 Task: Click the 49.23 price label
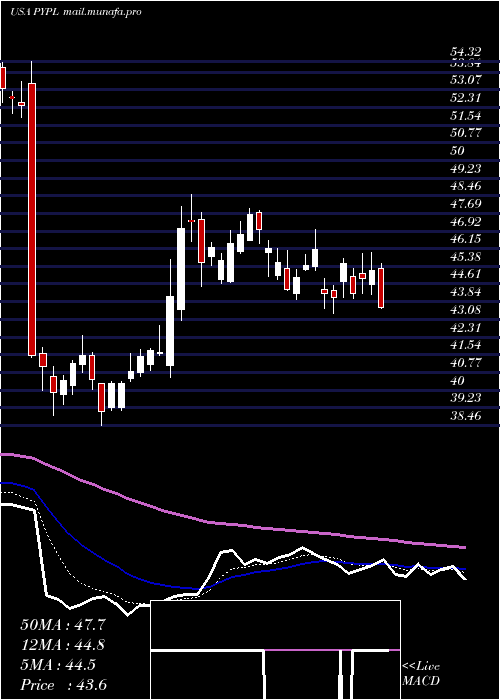466,168
